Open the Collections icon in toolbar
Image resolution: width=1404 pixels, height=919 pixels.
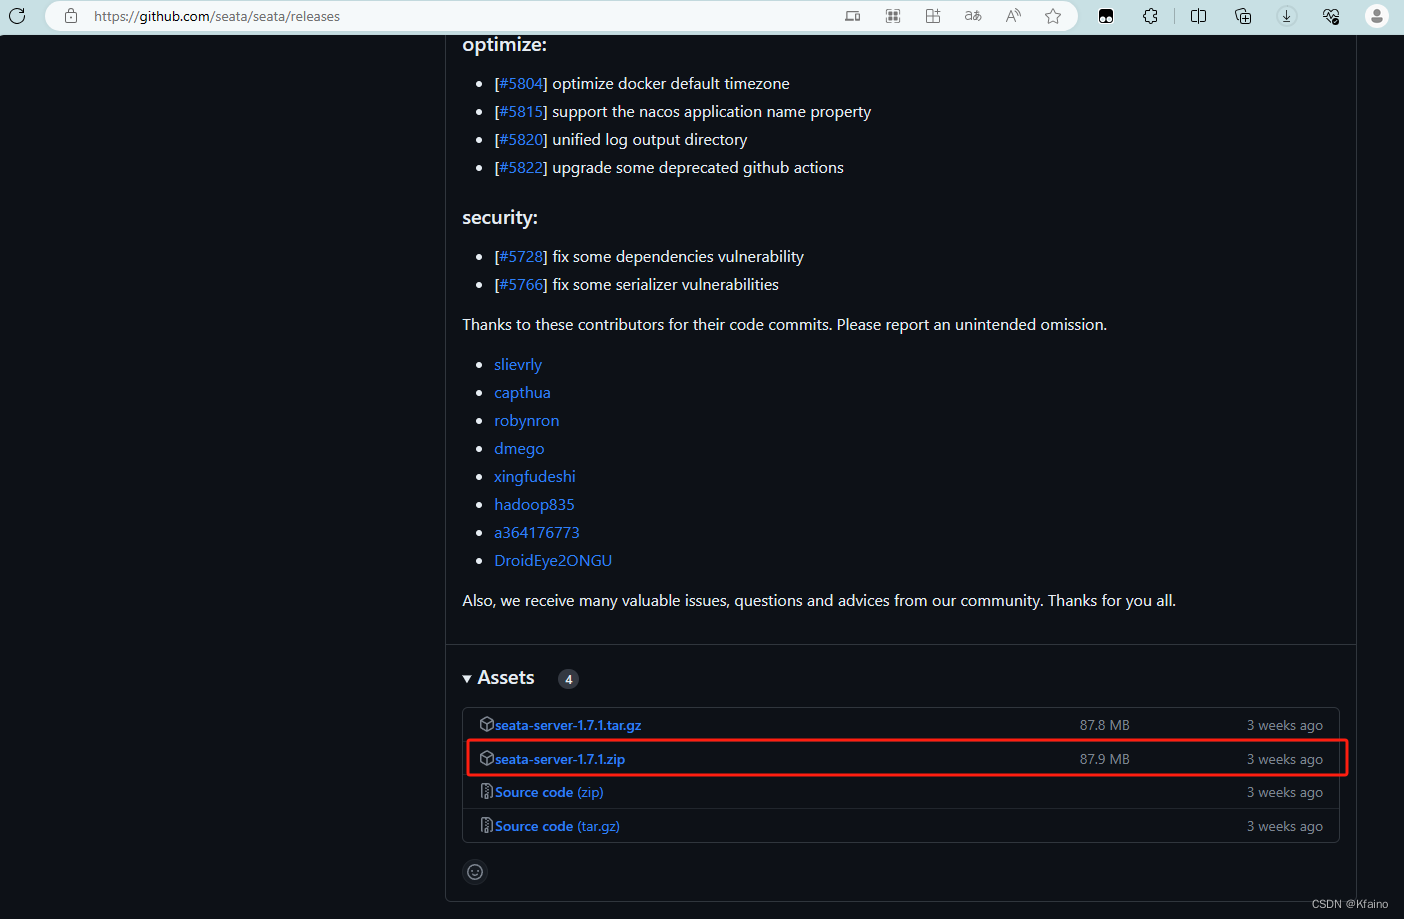click(1243, 16)
